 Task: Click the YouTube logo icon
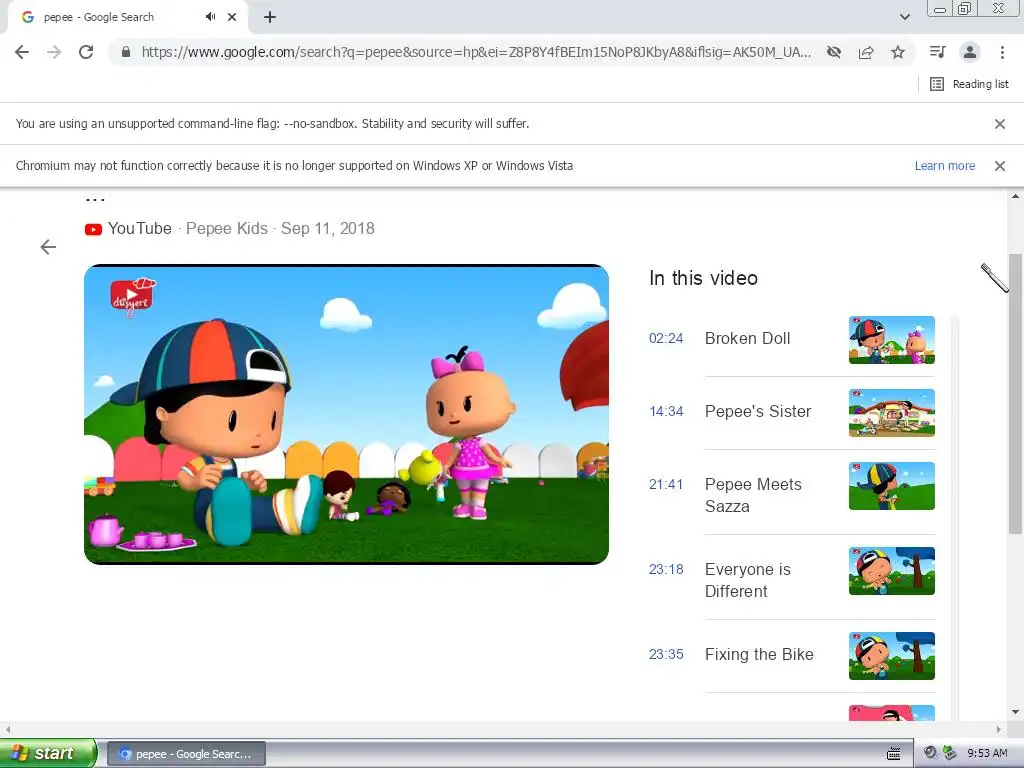click(93, 229)
